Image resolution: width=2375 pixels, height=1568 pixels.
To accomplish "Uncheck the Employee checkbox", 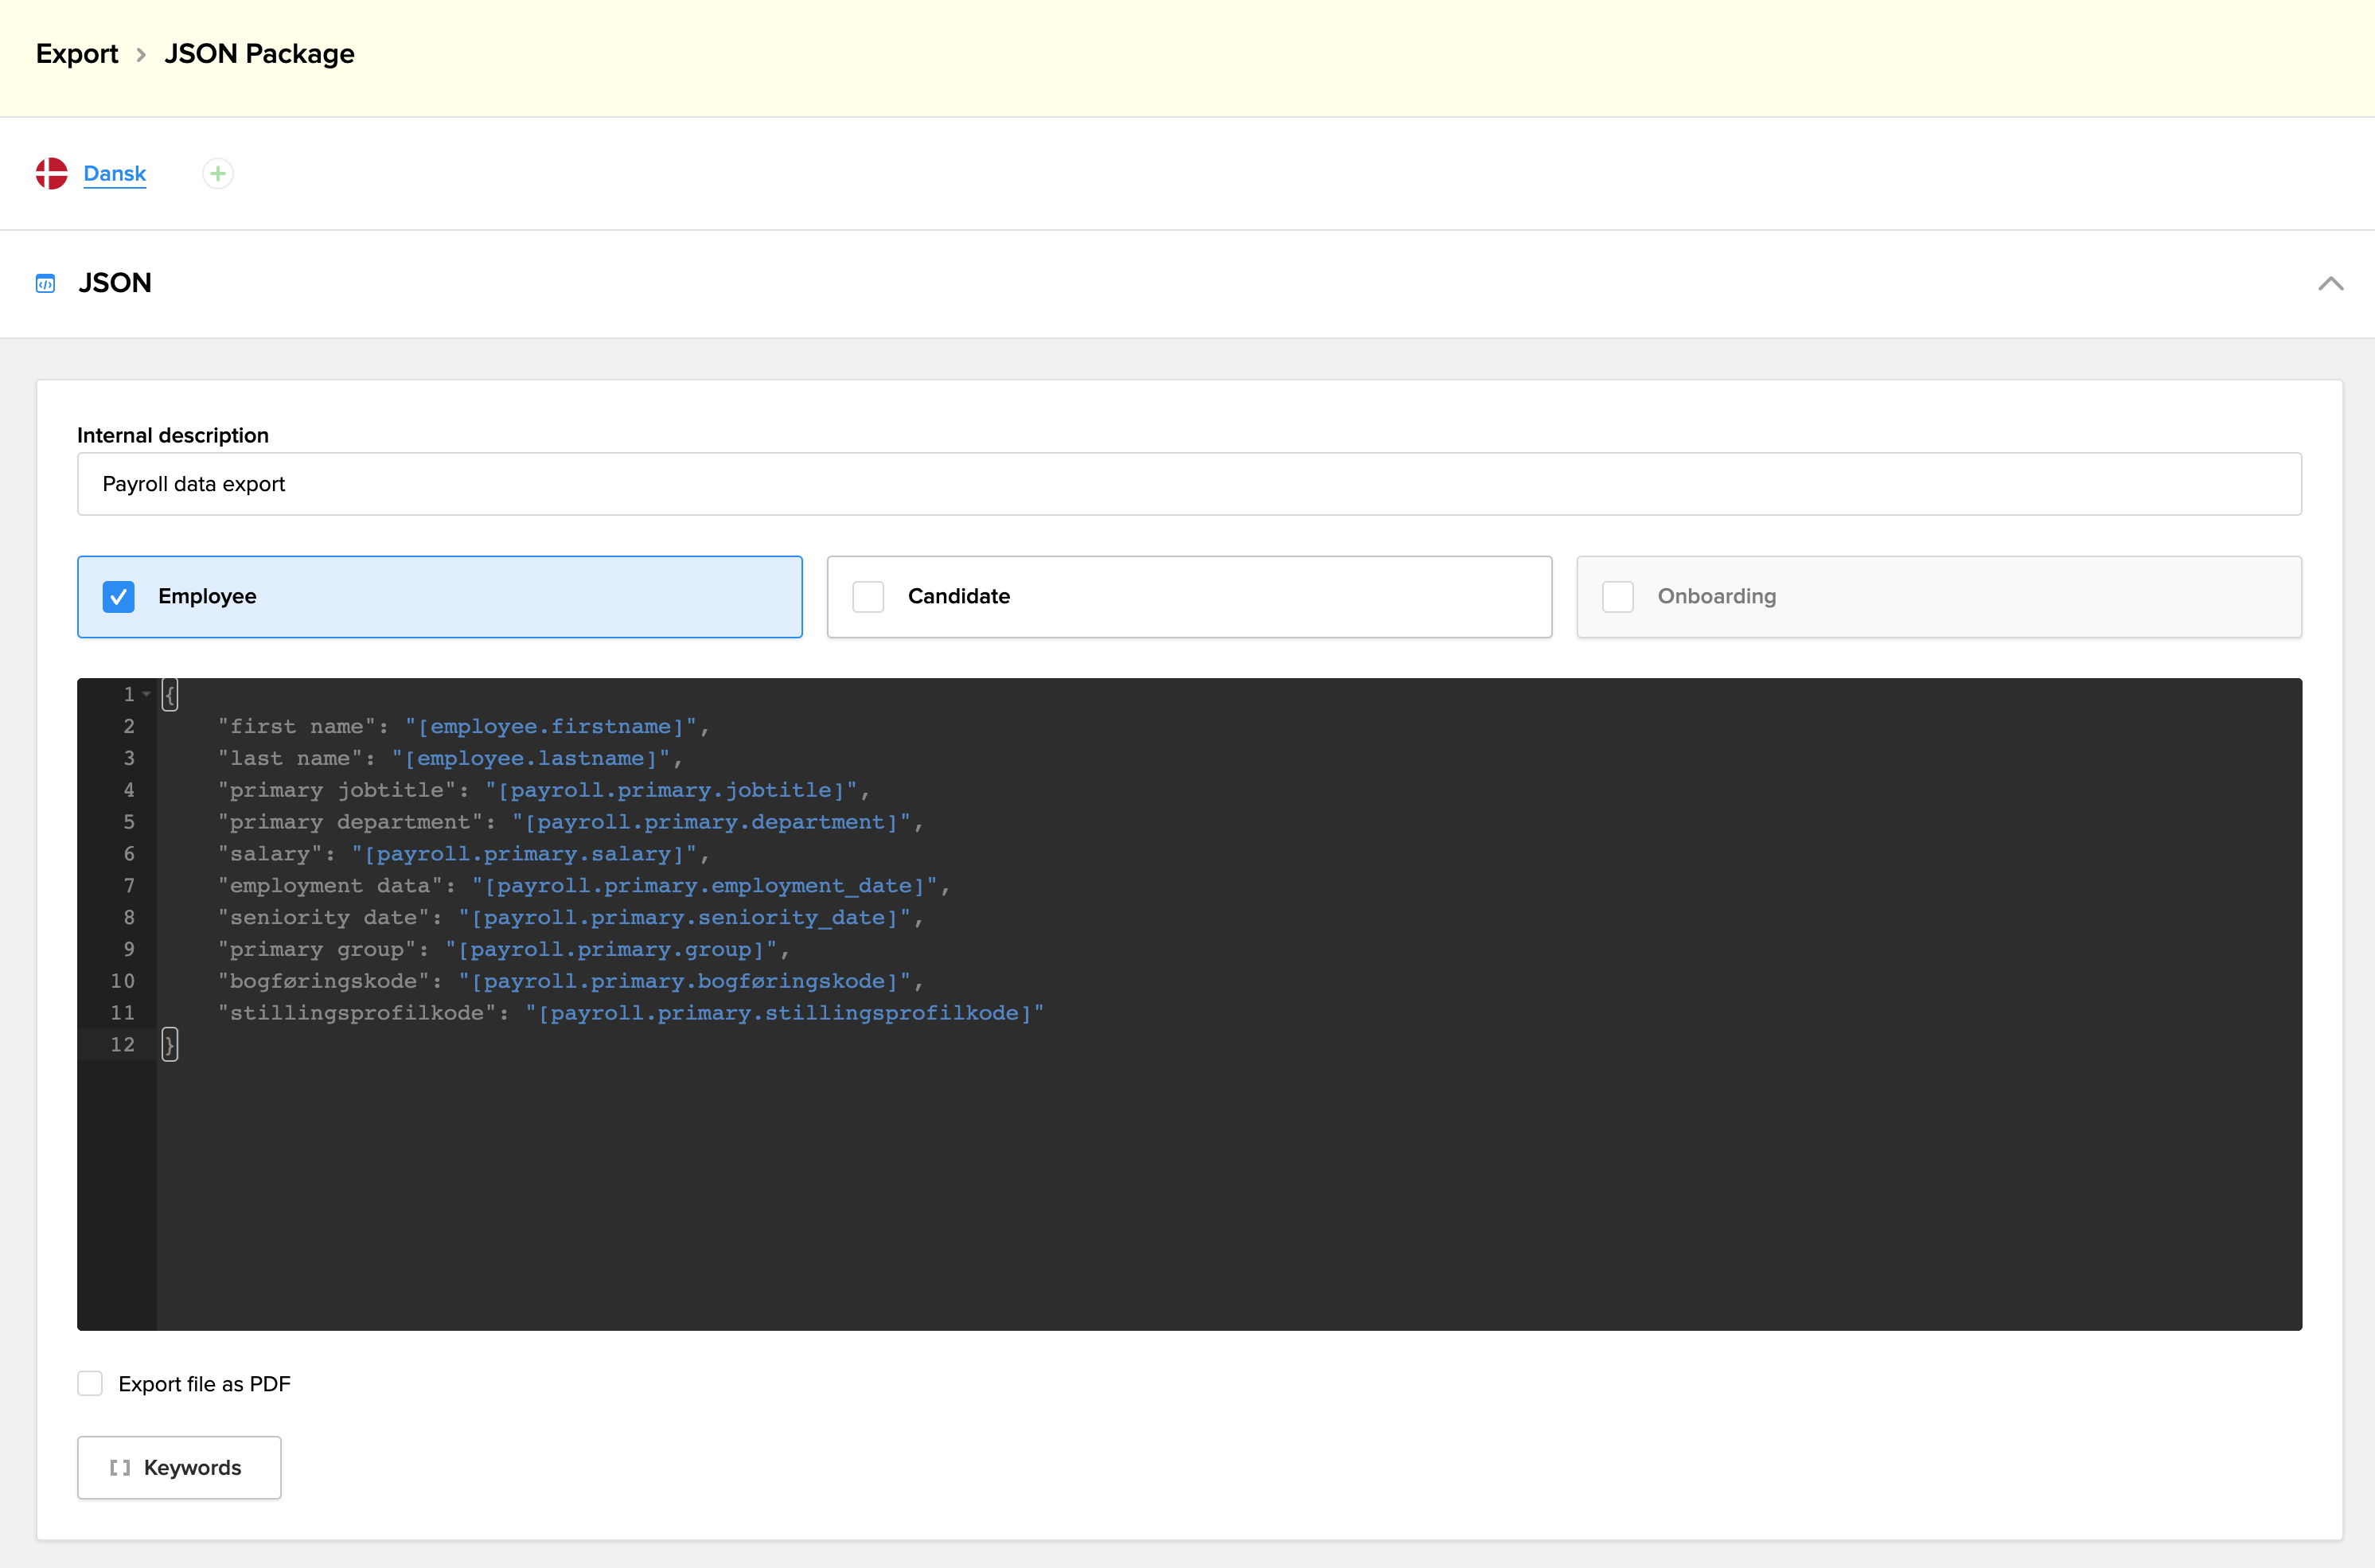I will (119, 597).
